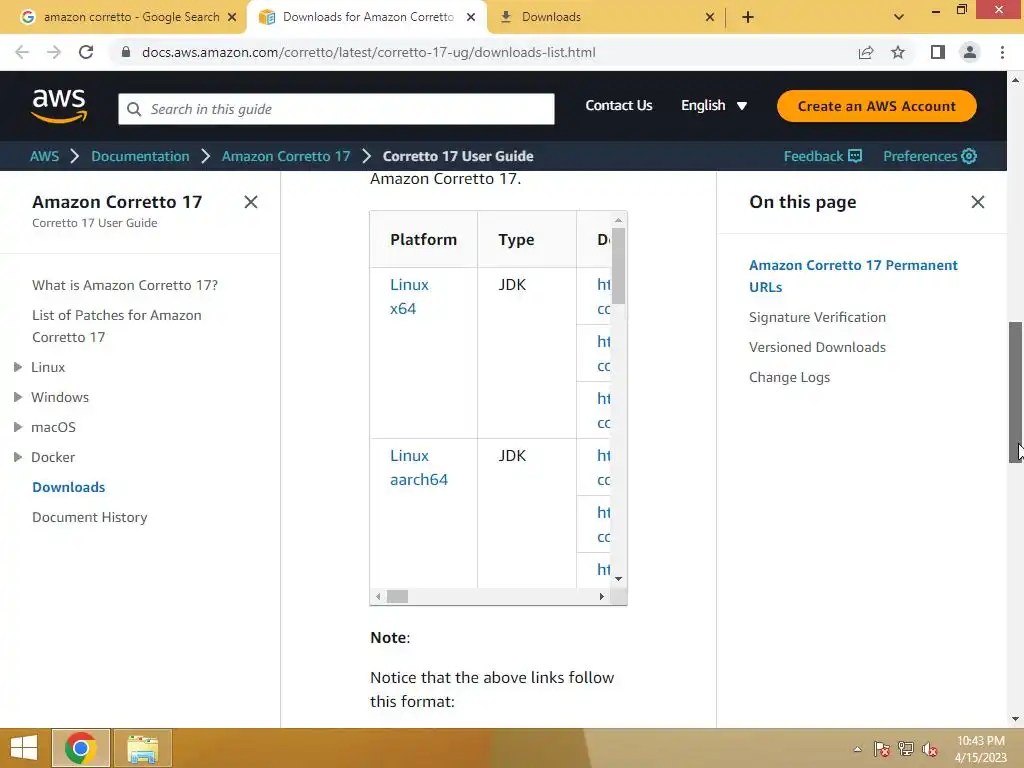Viewport: 1024px width, 768px height.
Task: Show hidden tray icons arrow
Action: coord(857,749)
